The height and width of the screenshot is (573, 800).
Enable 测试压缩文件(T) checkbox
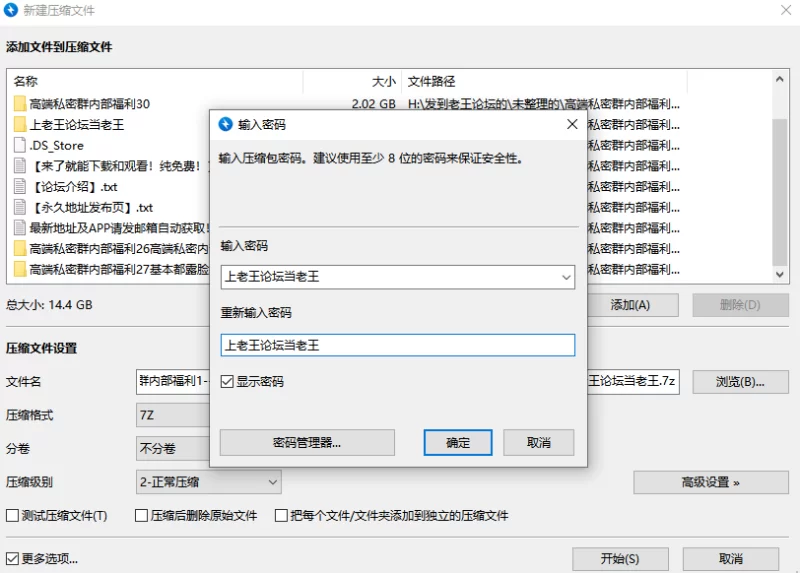coord(12,515)
